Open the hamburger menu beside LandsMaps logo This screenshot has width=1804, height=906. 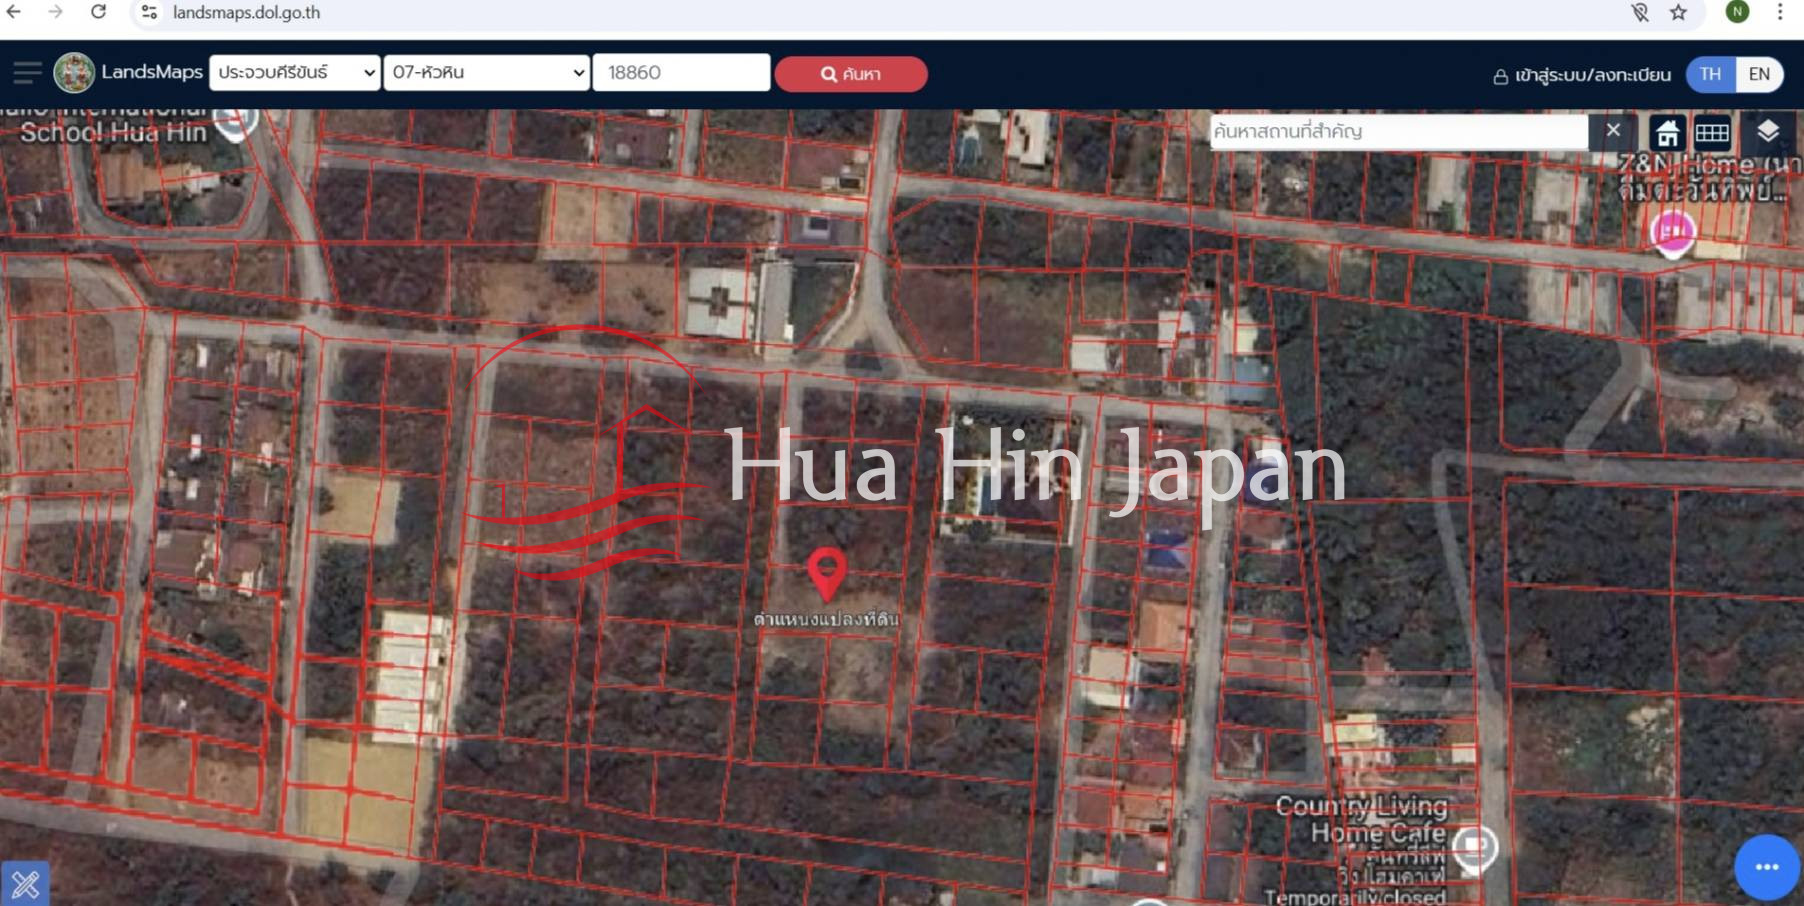pyautogui.click(x=27, y=73)
